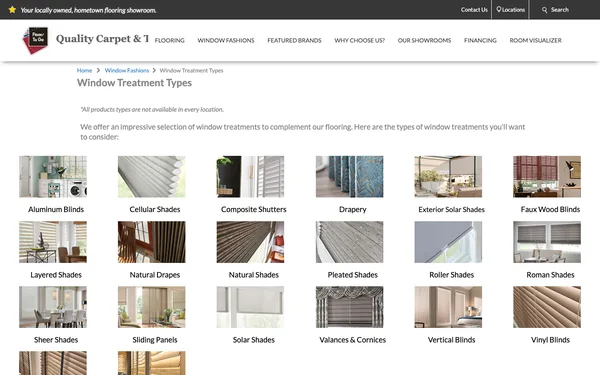The height and width of the screenshot is (375, 600).
Task: Open the Natural Drapes thumbnail image
Action: 152,242
